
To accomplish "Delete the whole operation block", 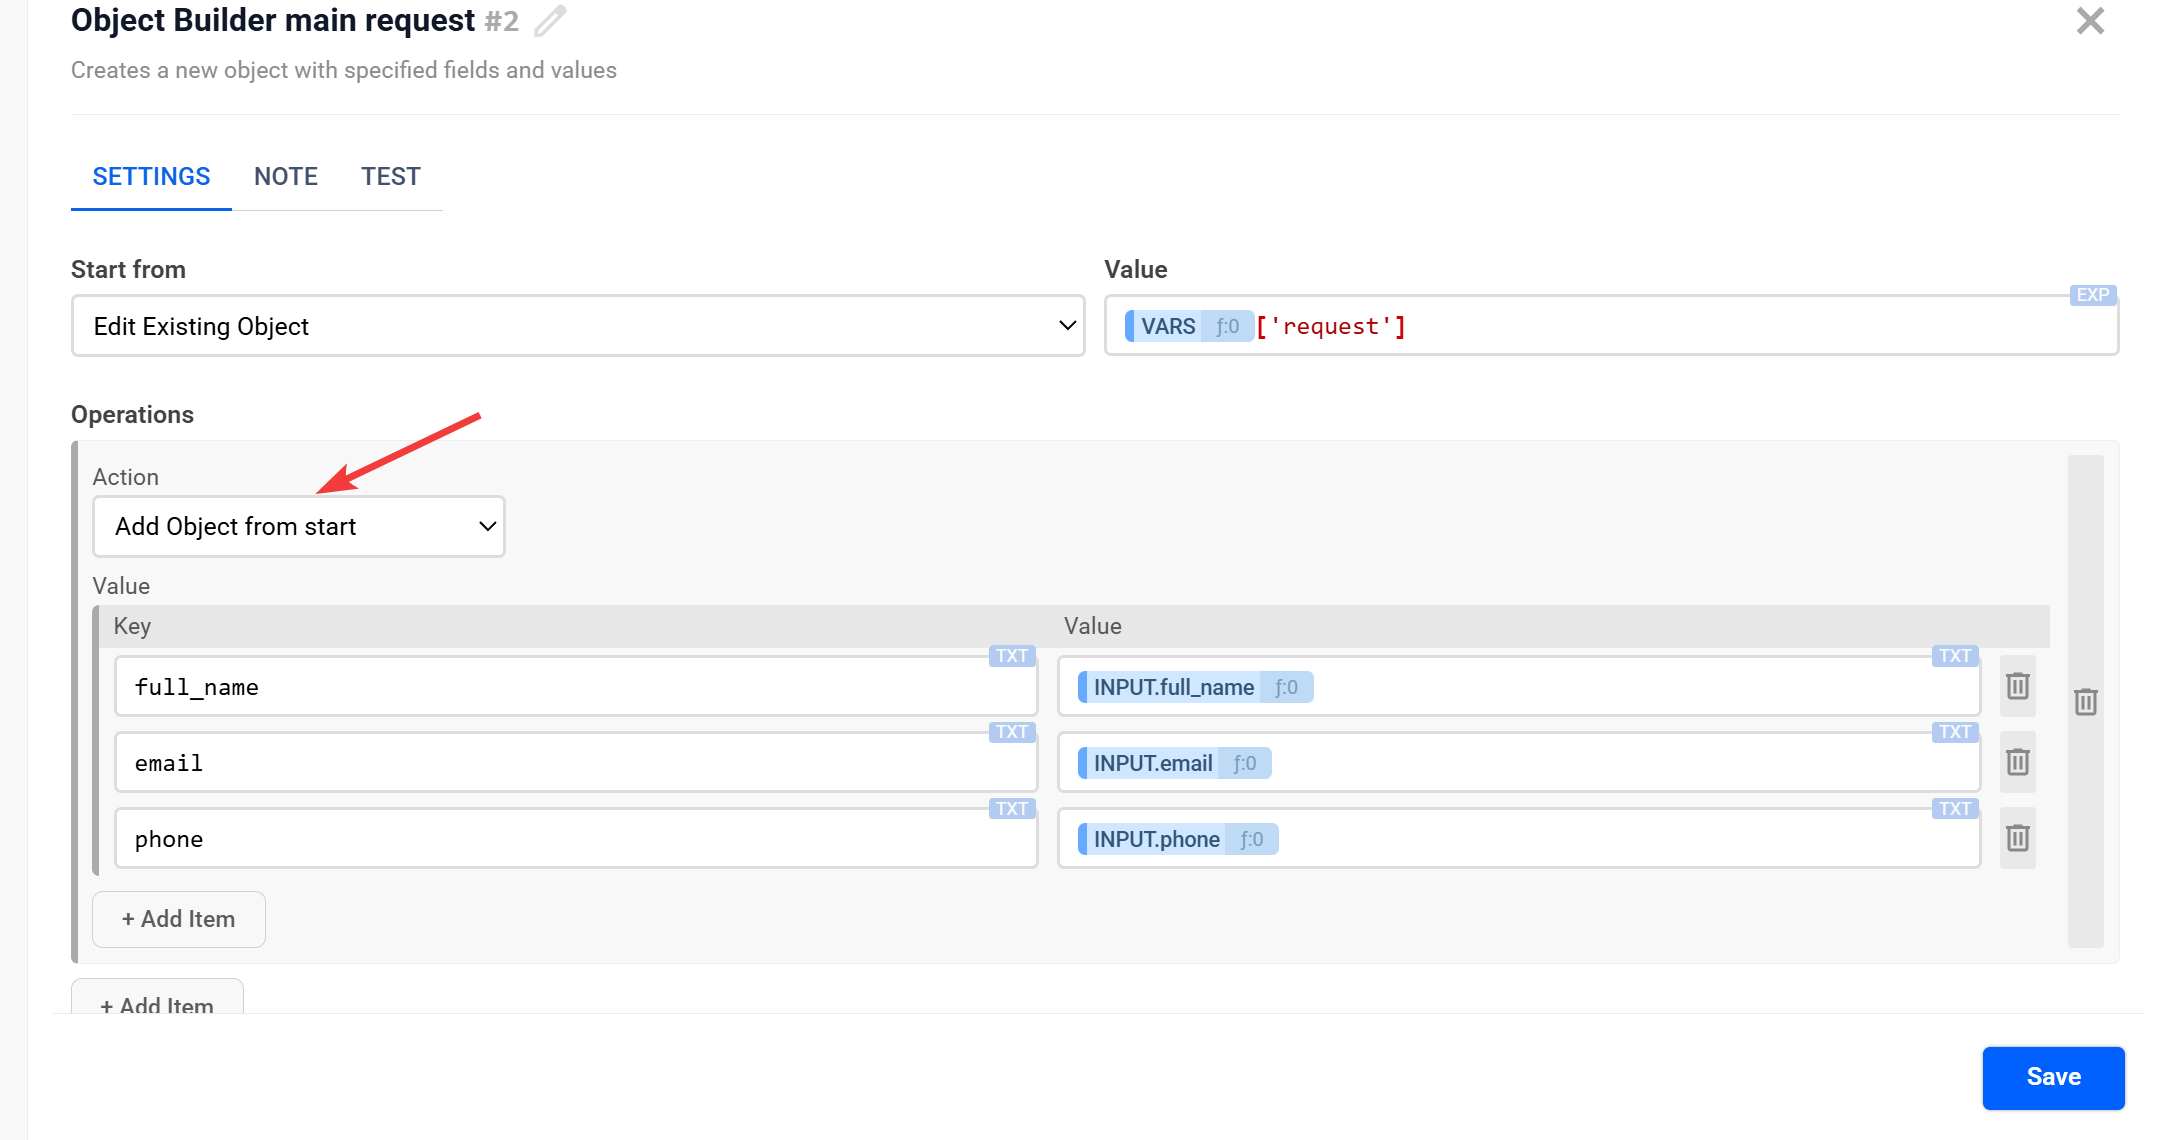I will click(x=2085, y=702).
